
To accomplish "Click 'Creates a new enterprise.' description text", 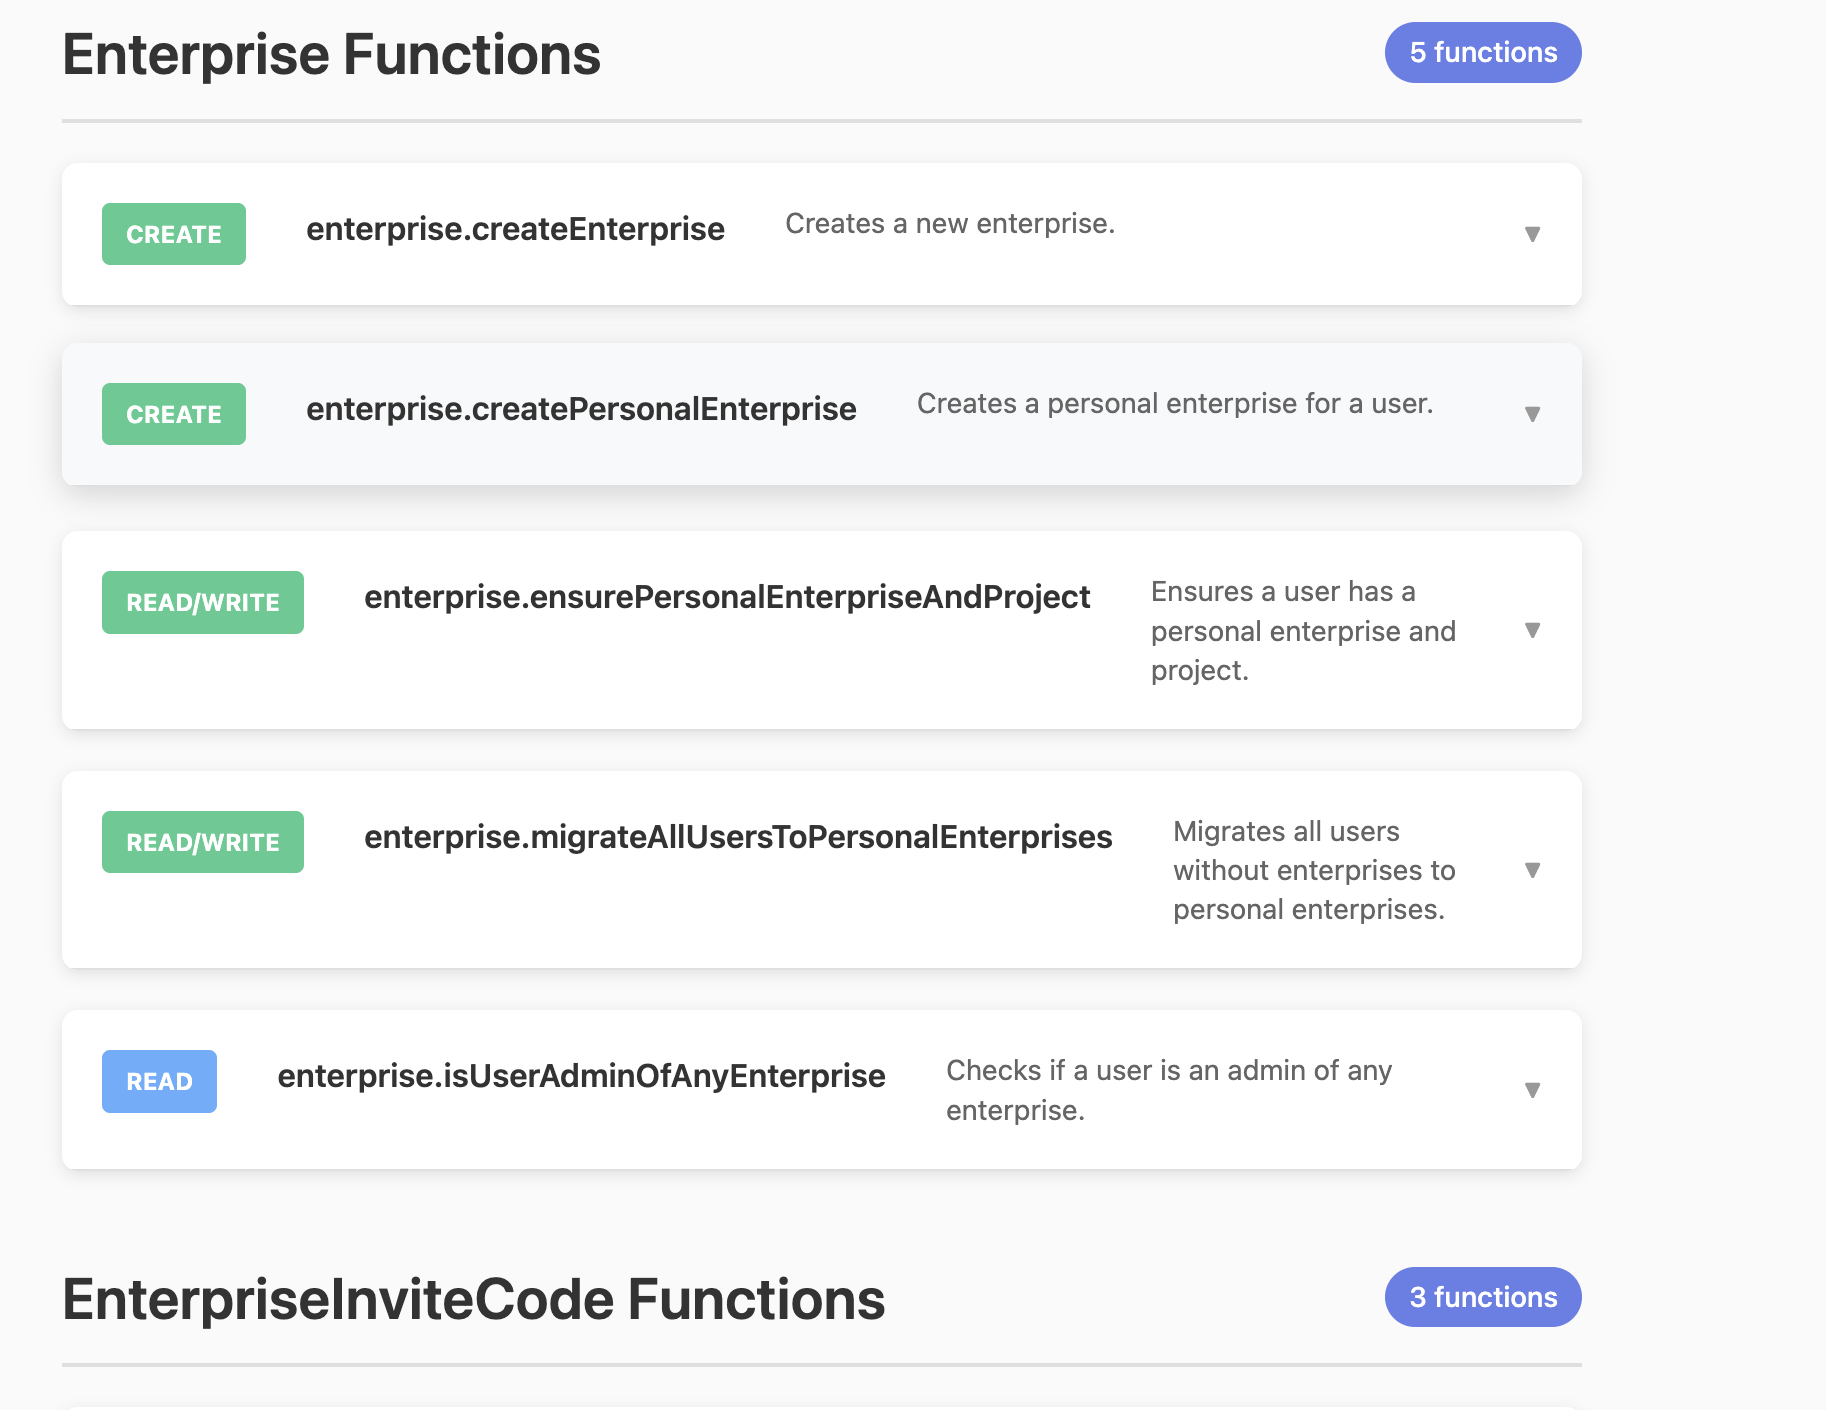I will [950, 224].
